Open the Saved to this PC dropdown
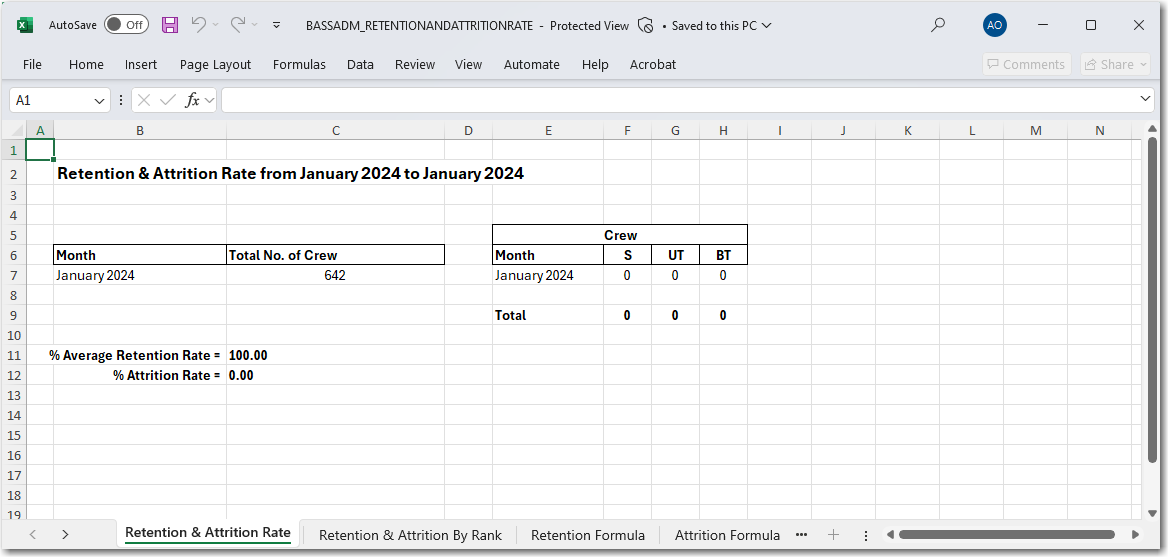The height and width of the screenshot is (557, 1168). [767, 26]
